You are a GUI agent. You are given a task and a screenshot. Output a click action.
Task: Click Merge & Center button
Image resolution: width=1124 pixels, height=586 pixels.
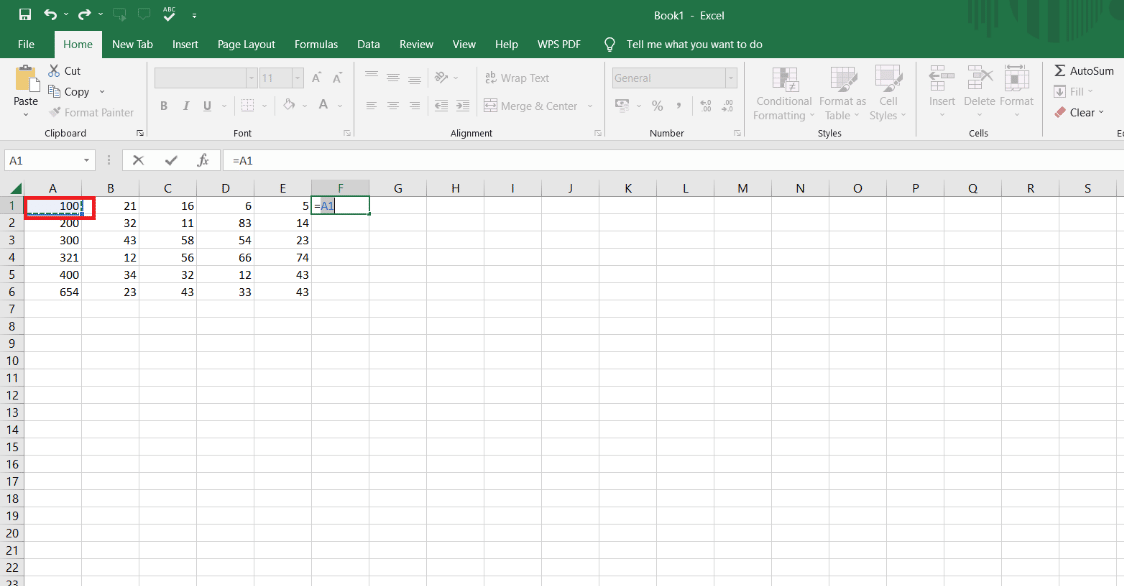(530, 105)
